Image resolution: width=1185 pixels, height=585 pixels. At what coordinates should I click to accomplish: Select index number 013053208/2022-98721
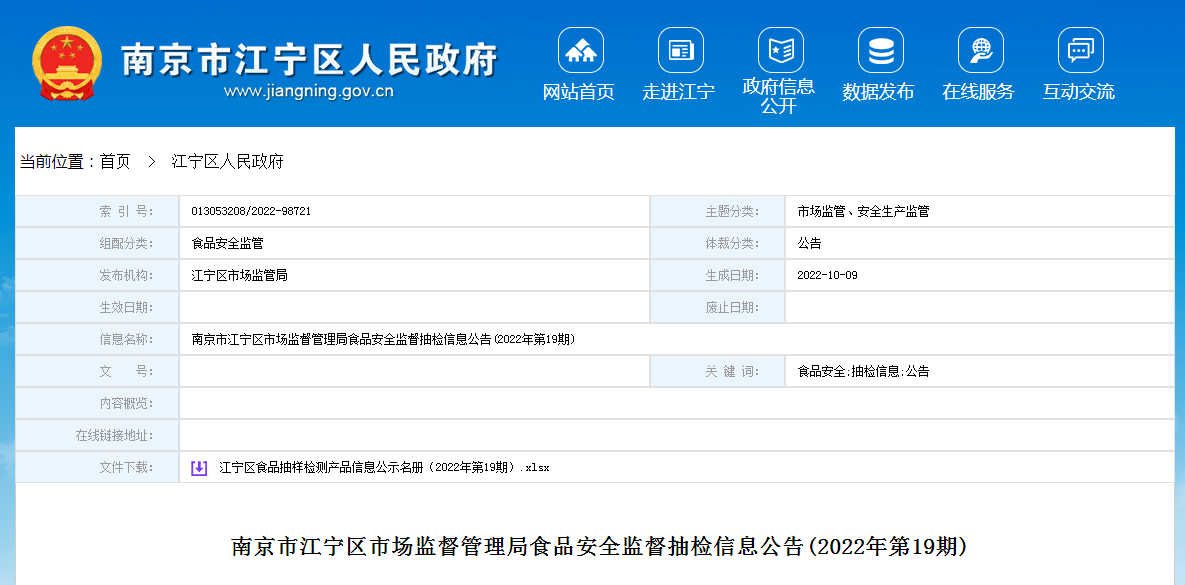click(x=251, y=212)
